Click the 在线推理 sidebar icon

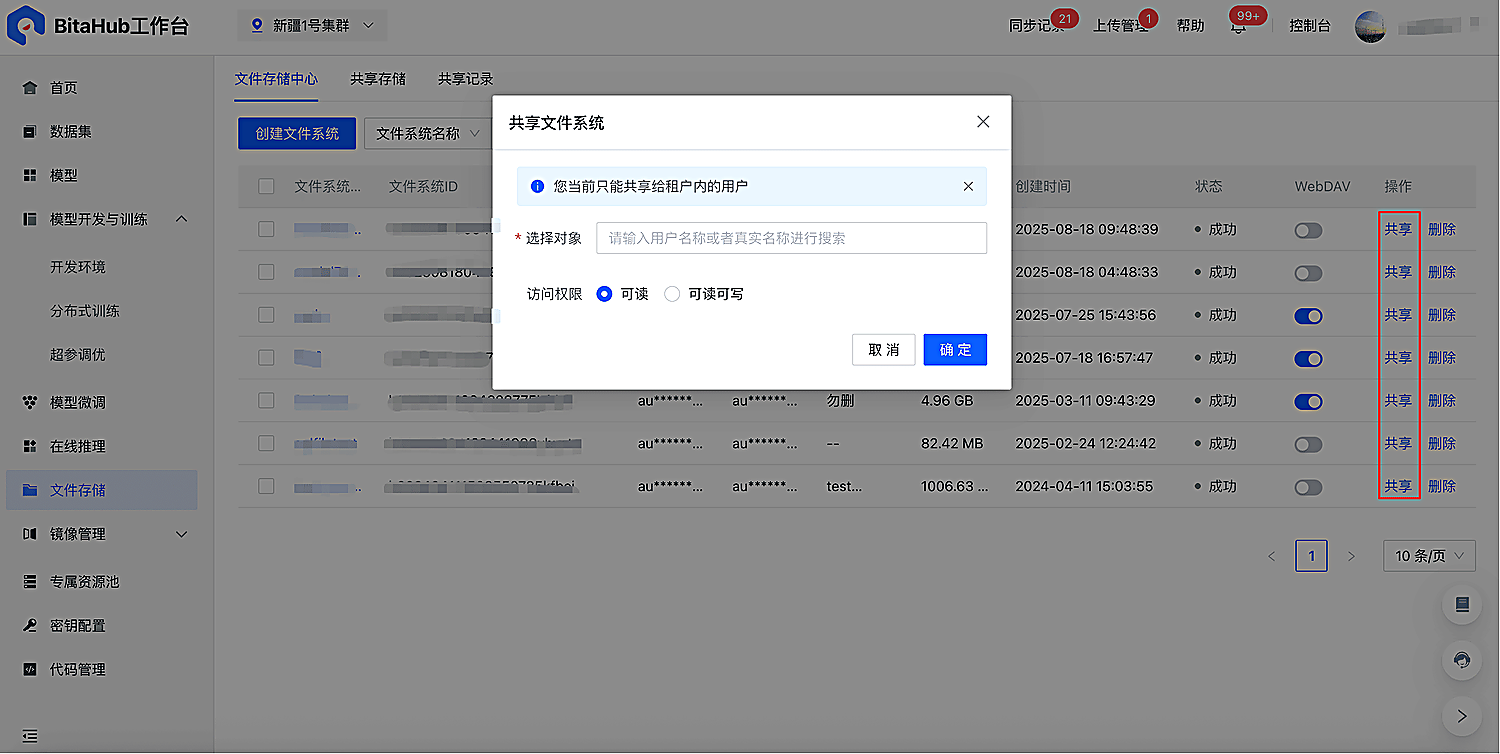point(30,447)
